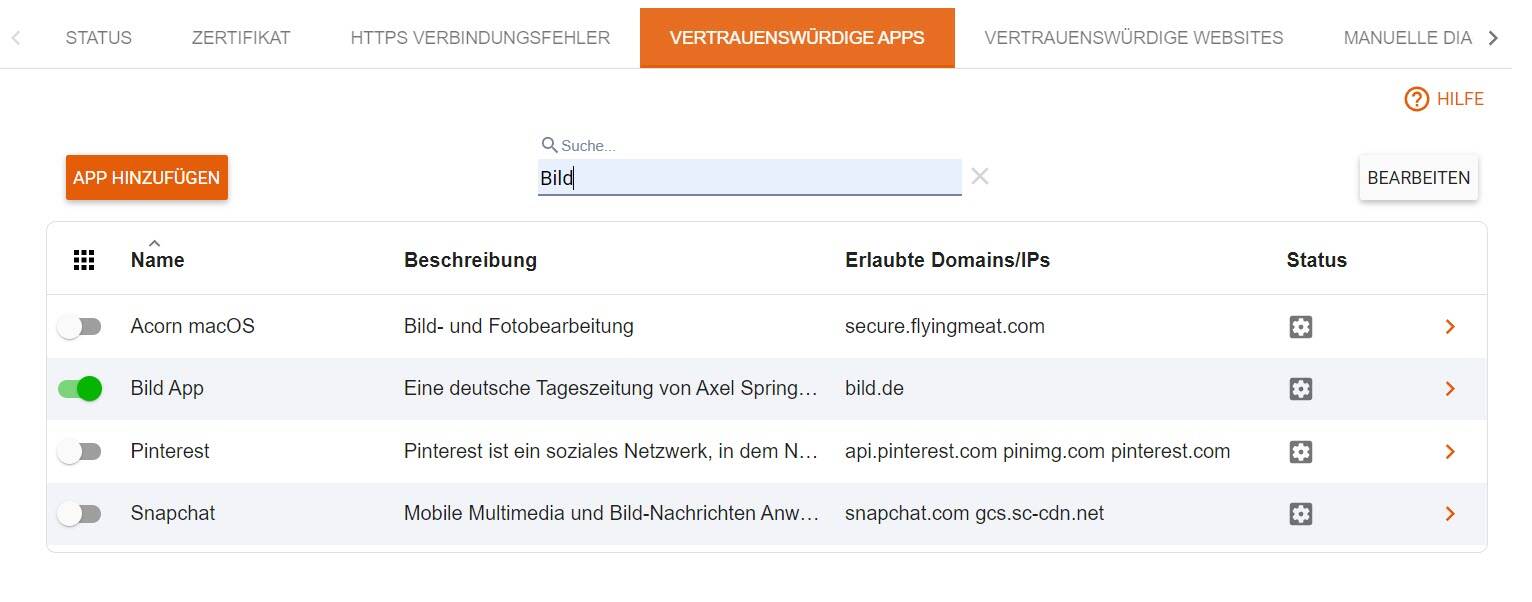Expand the Bild App row details
1532x602 pixels.
pyautogui.click(x=1450, y=389)
